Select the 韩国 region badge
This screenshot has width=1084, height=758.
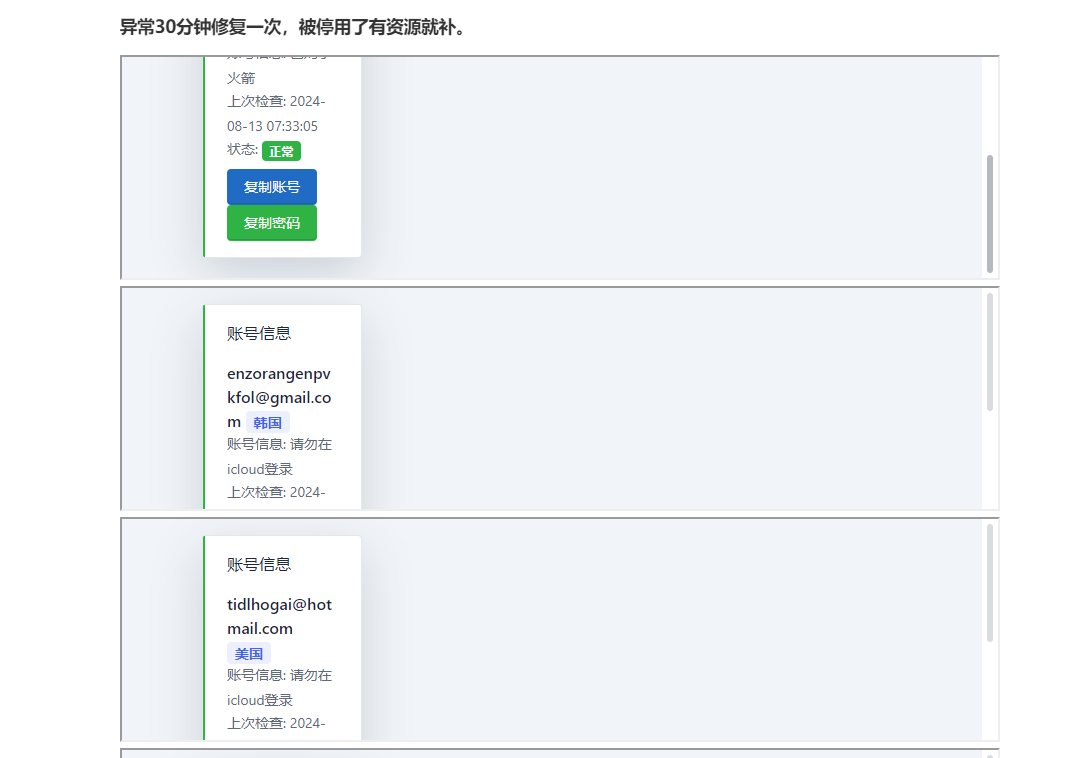click(268, 422)
